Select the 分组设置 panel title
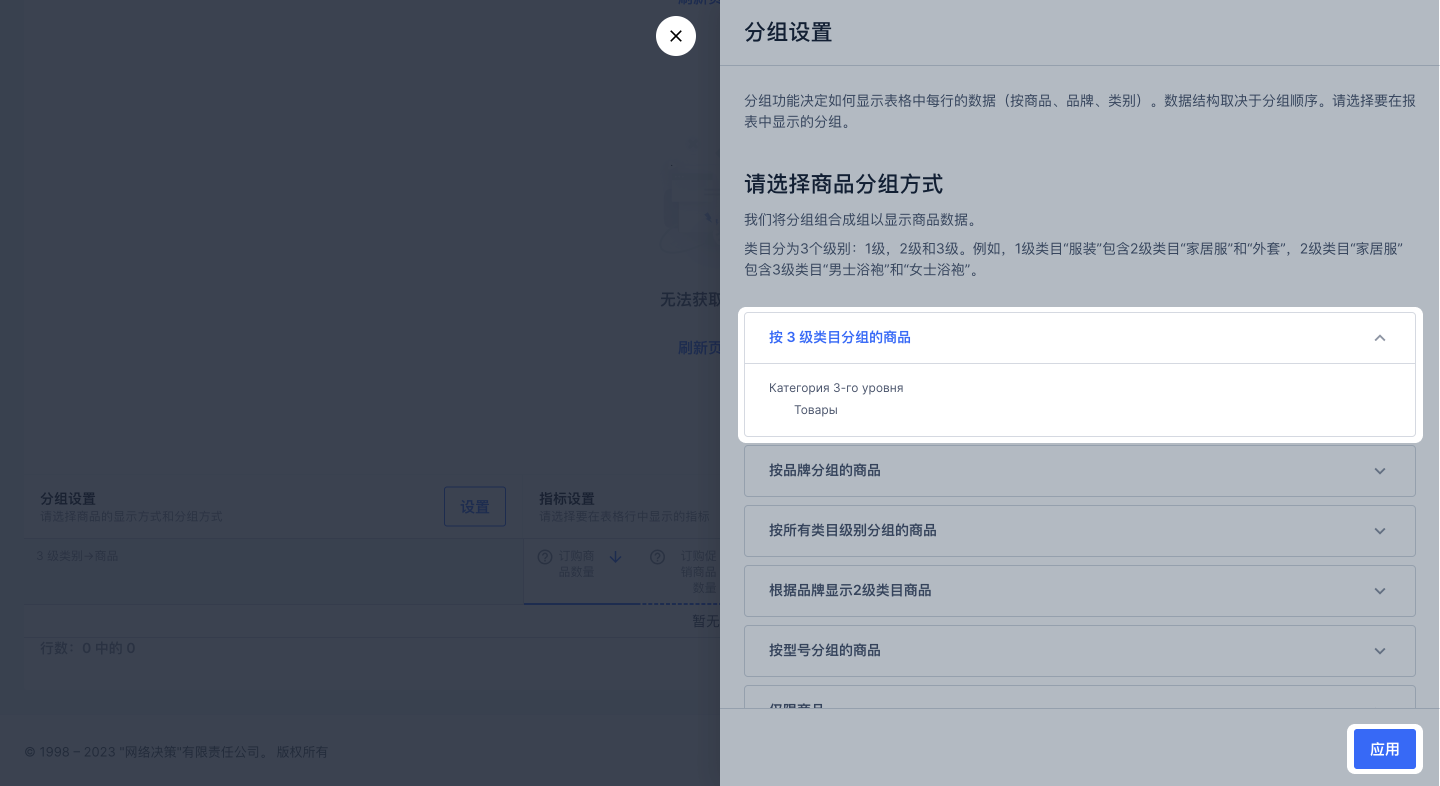Viewport: 1440px width, 786px height. pyautogui.click(x=788, y=32)
